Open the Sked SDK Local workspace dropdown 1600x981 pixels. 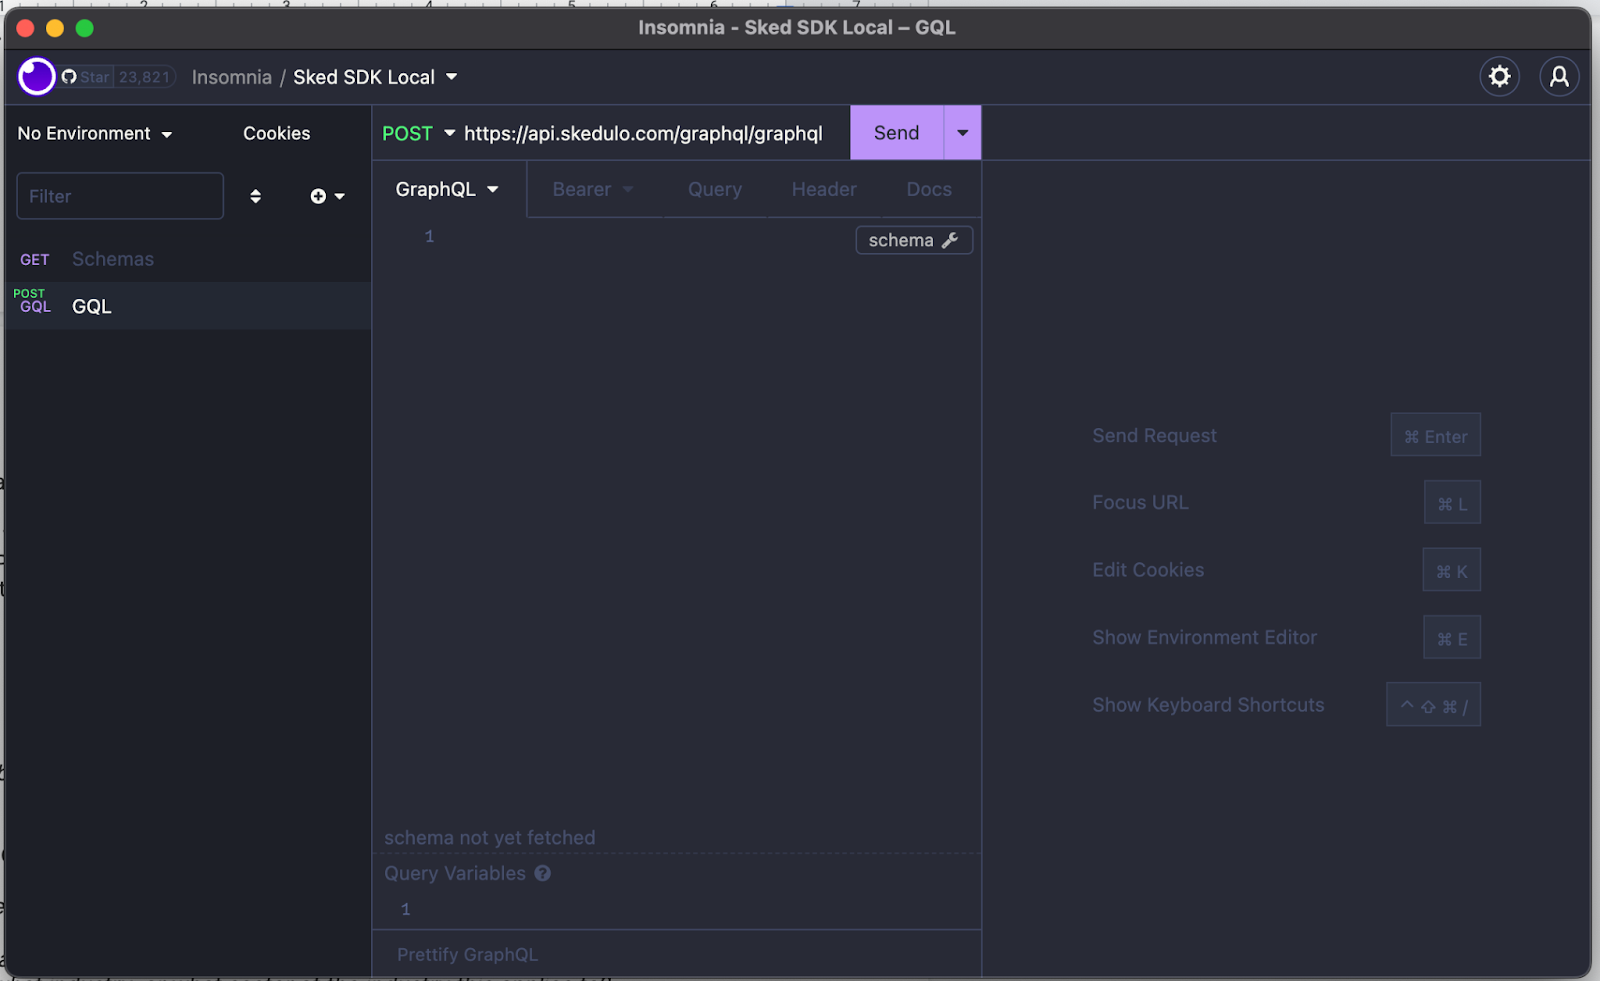375,77
